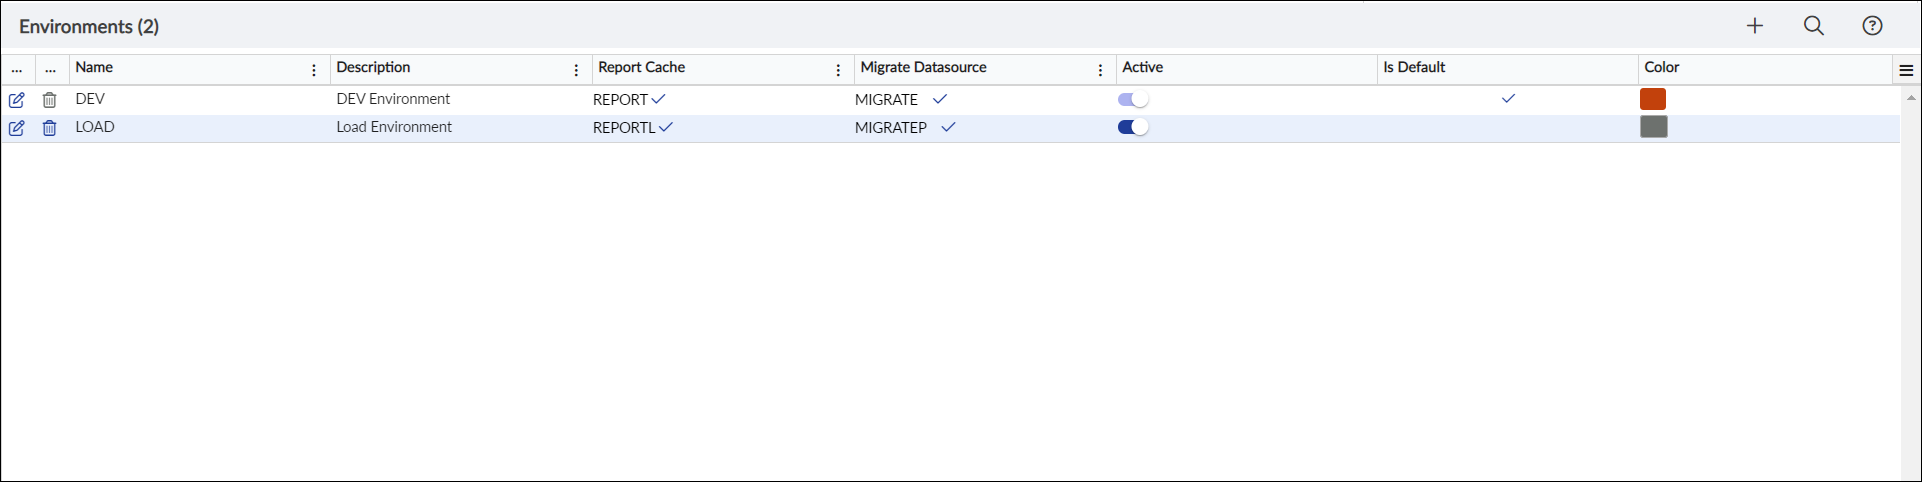Click the scrollbar up arrow
This screenshot has width=1922, height=482.
coord(1911,97)
